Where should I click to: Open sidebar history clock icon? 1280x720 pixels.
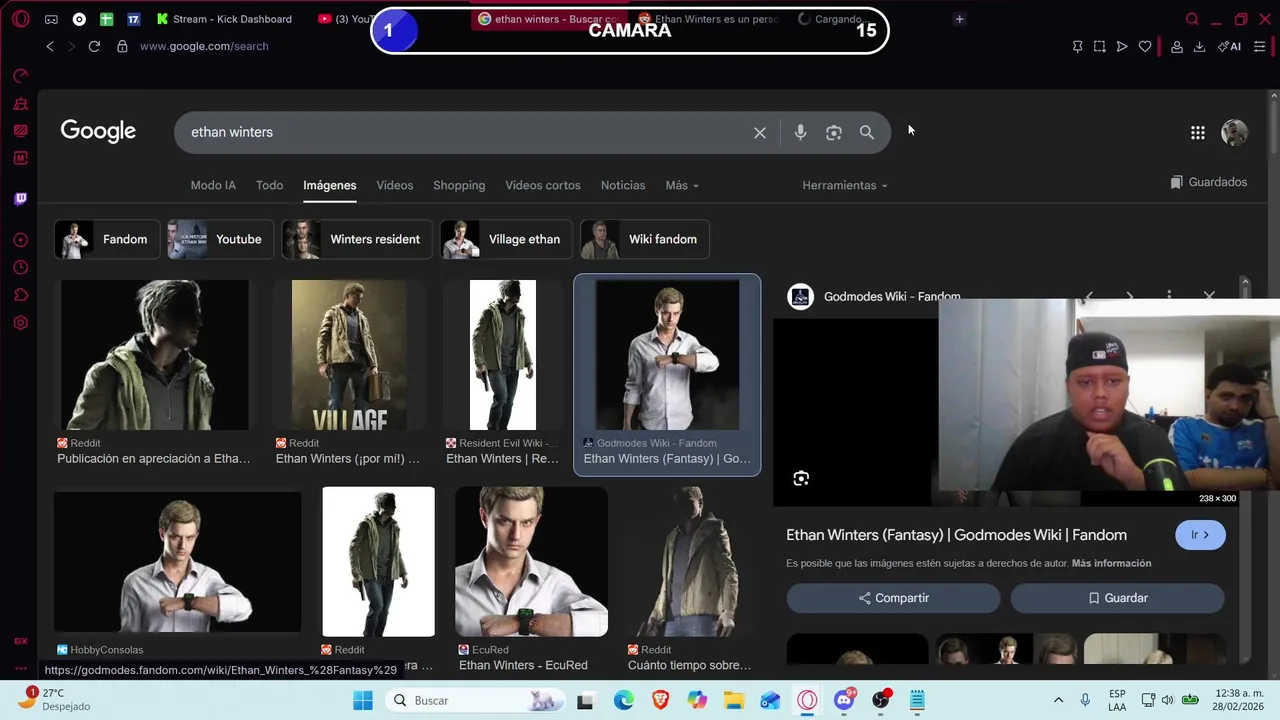pyautogui.click(x=21, y=268)
